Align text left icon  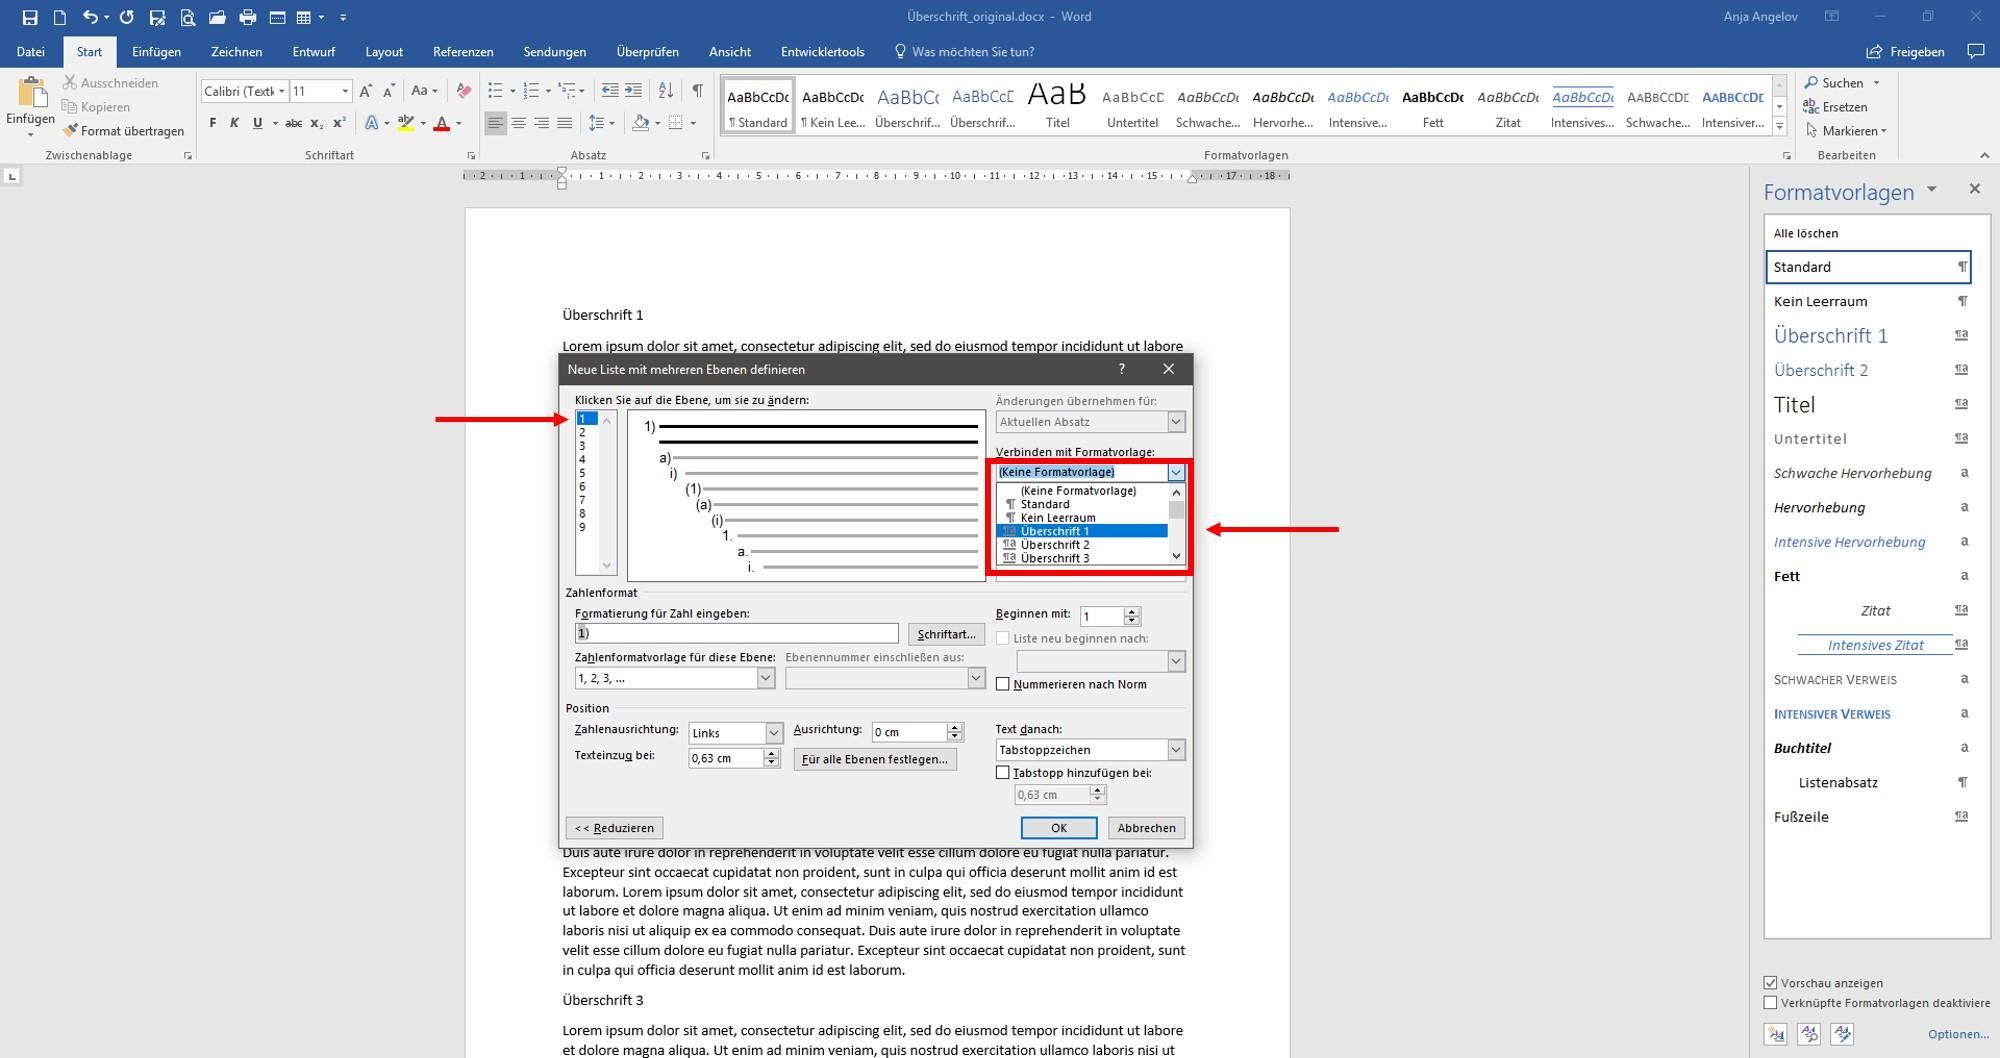[x=495, y=123]
